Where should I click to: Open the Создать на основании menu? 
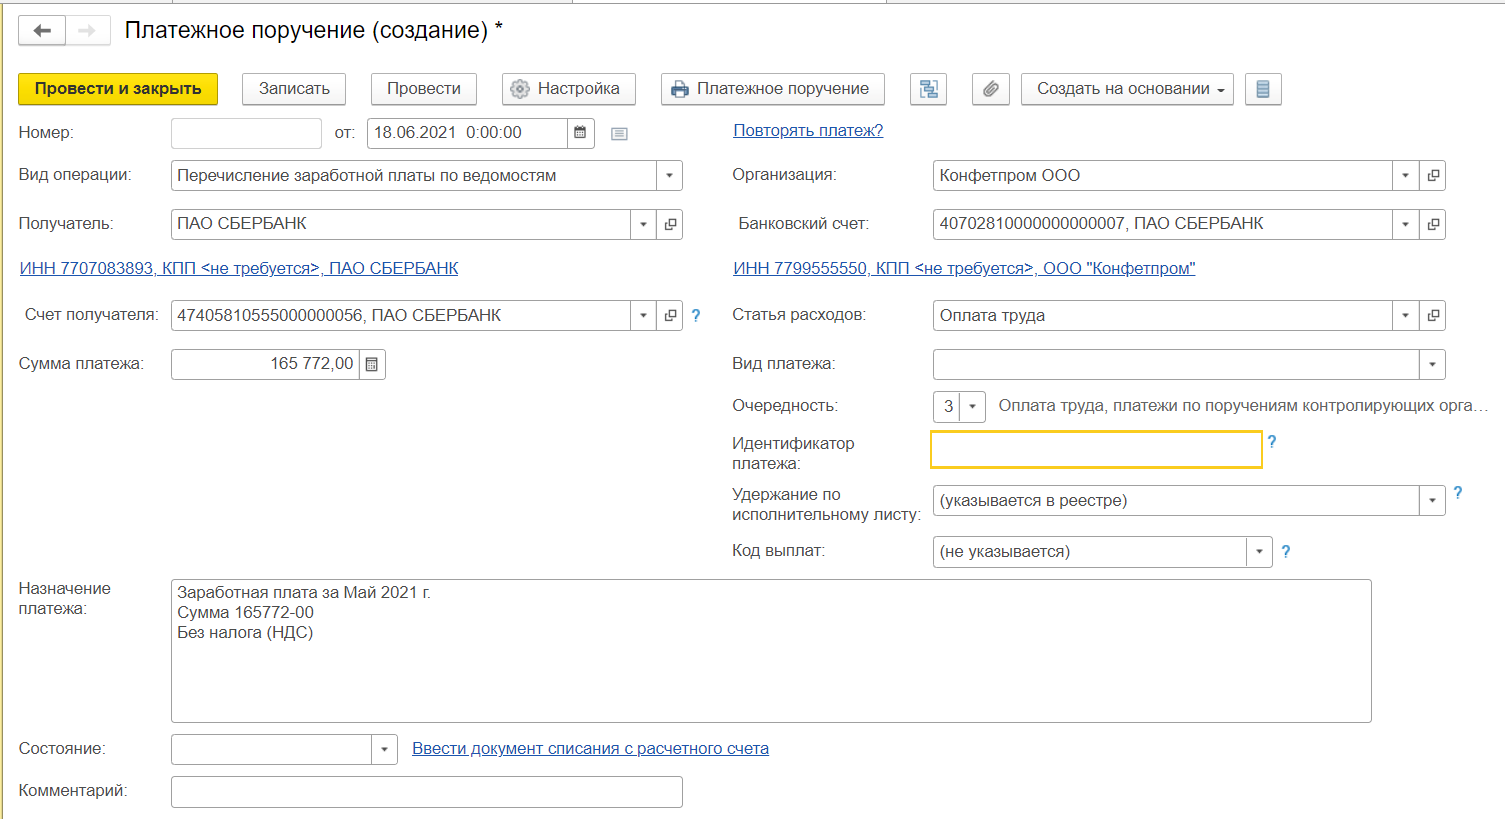(1127, 89)
